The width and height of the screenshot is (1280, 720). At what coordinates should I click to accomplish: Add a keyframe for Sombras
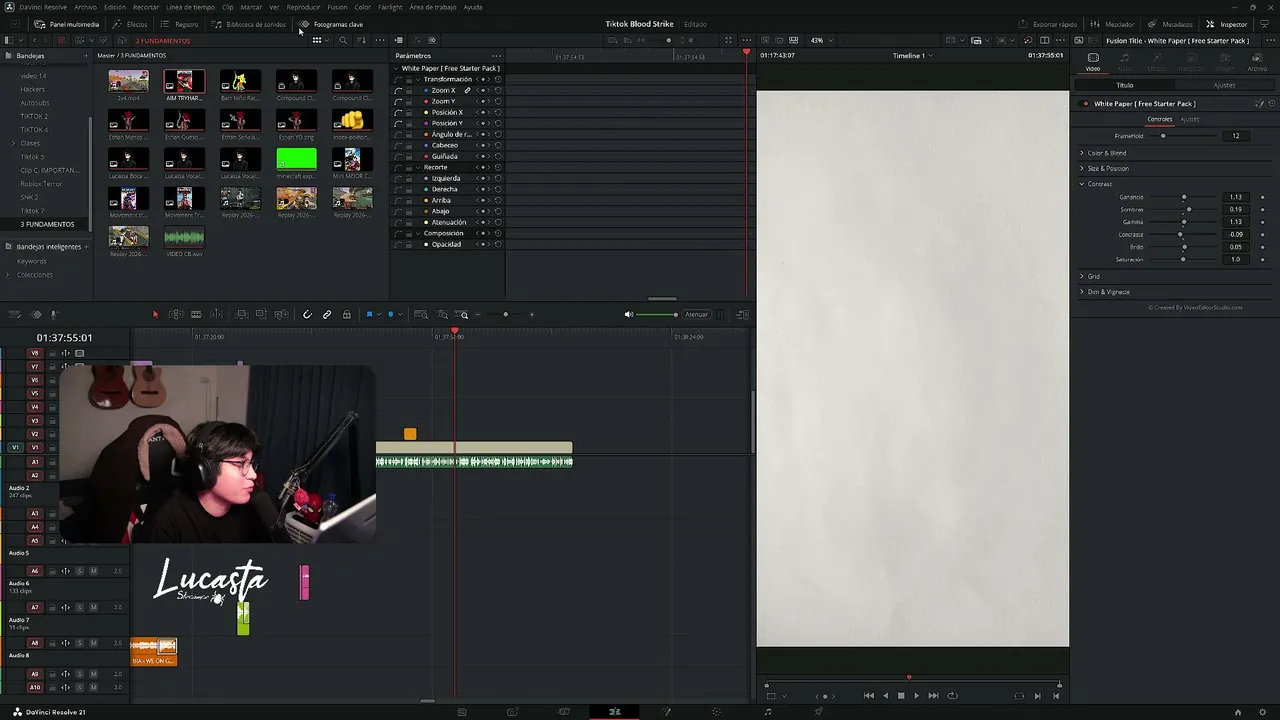coord(1263,210)
